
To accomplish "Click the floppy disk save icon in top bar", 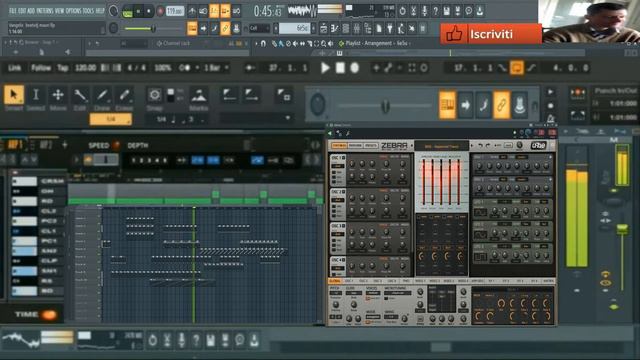I will pos(447,11).
